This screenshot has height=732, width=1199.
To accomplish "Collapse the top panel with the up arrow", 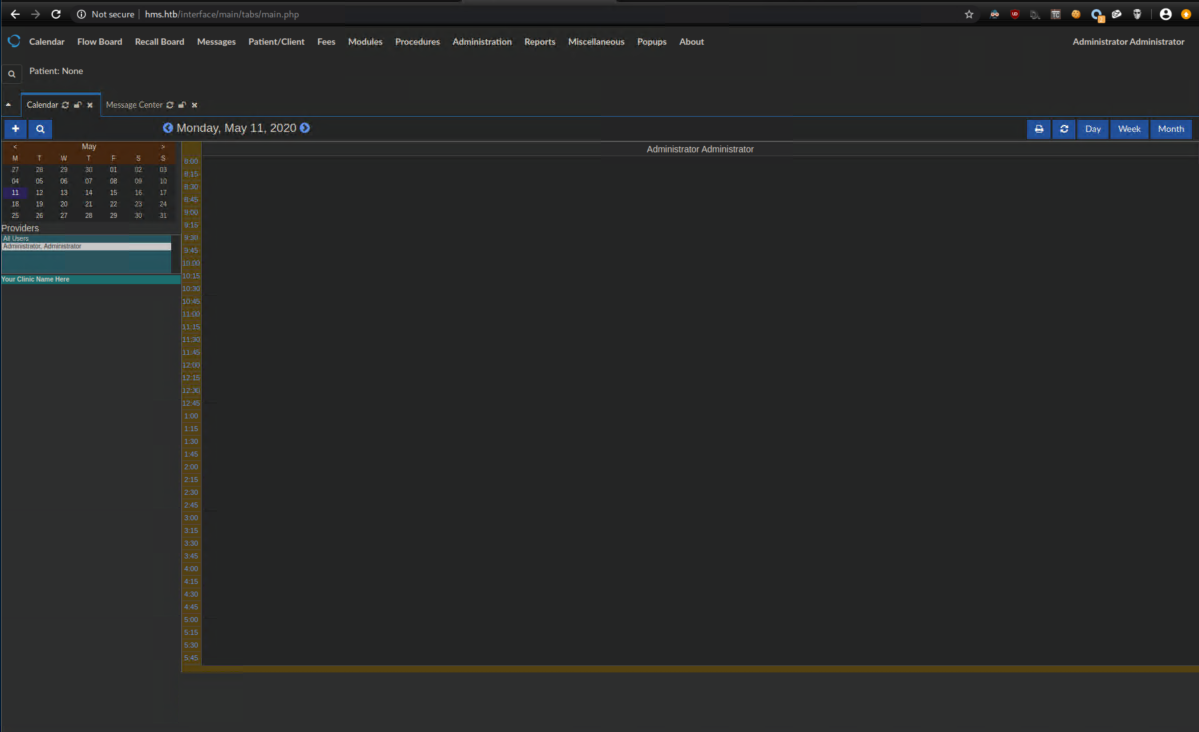I will (x=8, y=105).
